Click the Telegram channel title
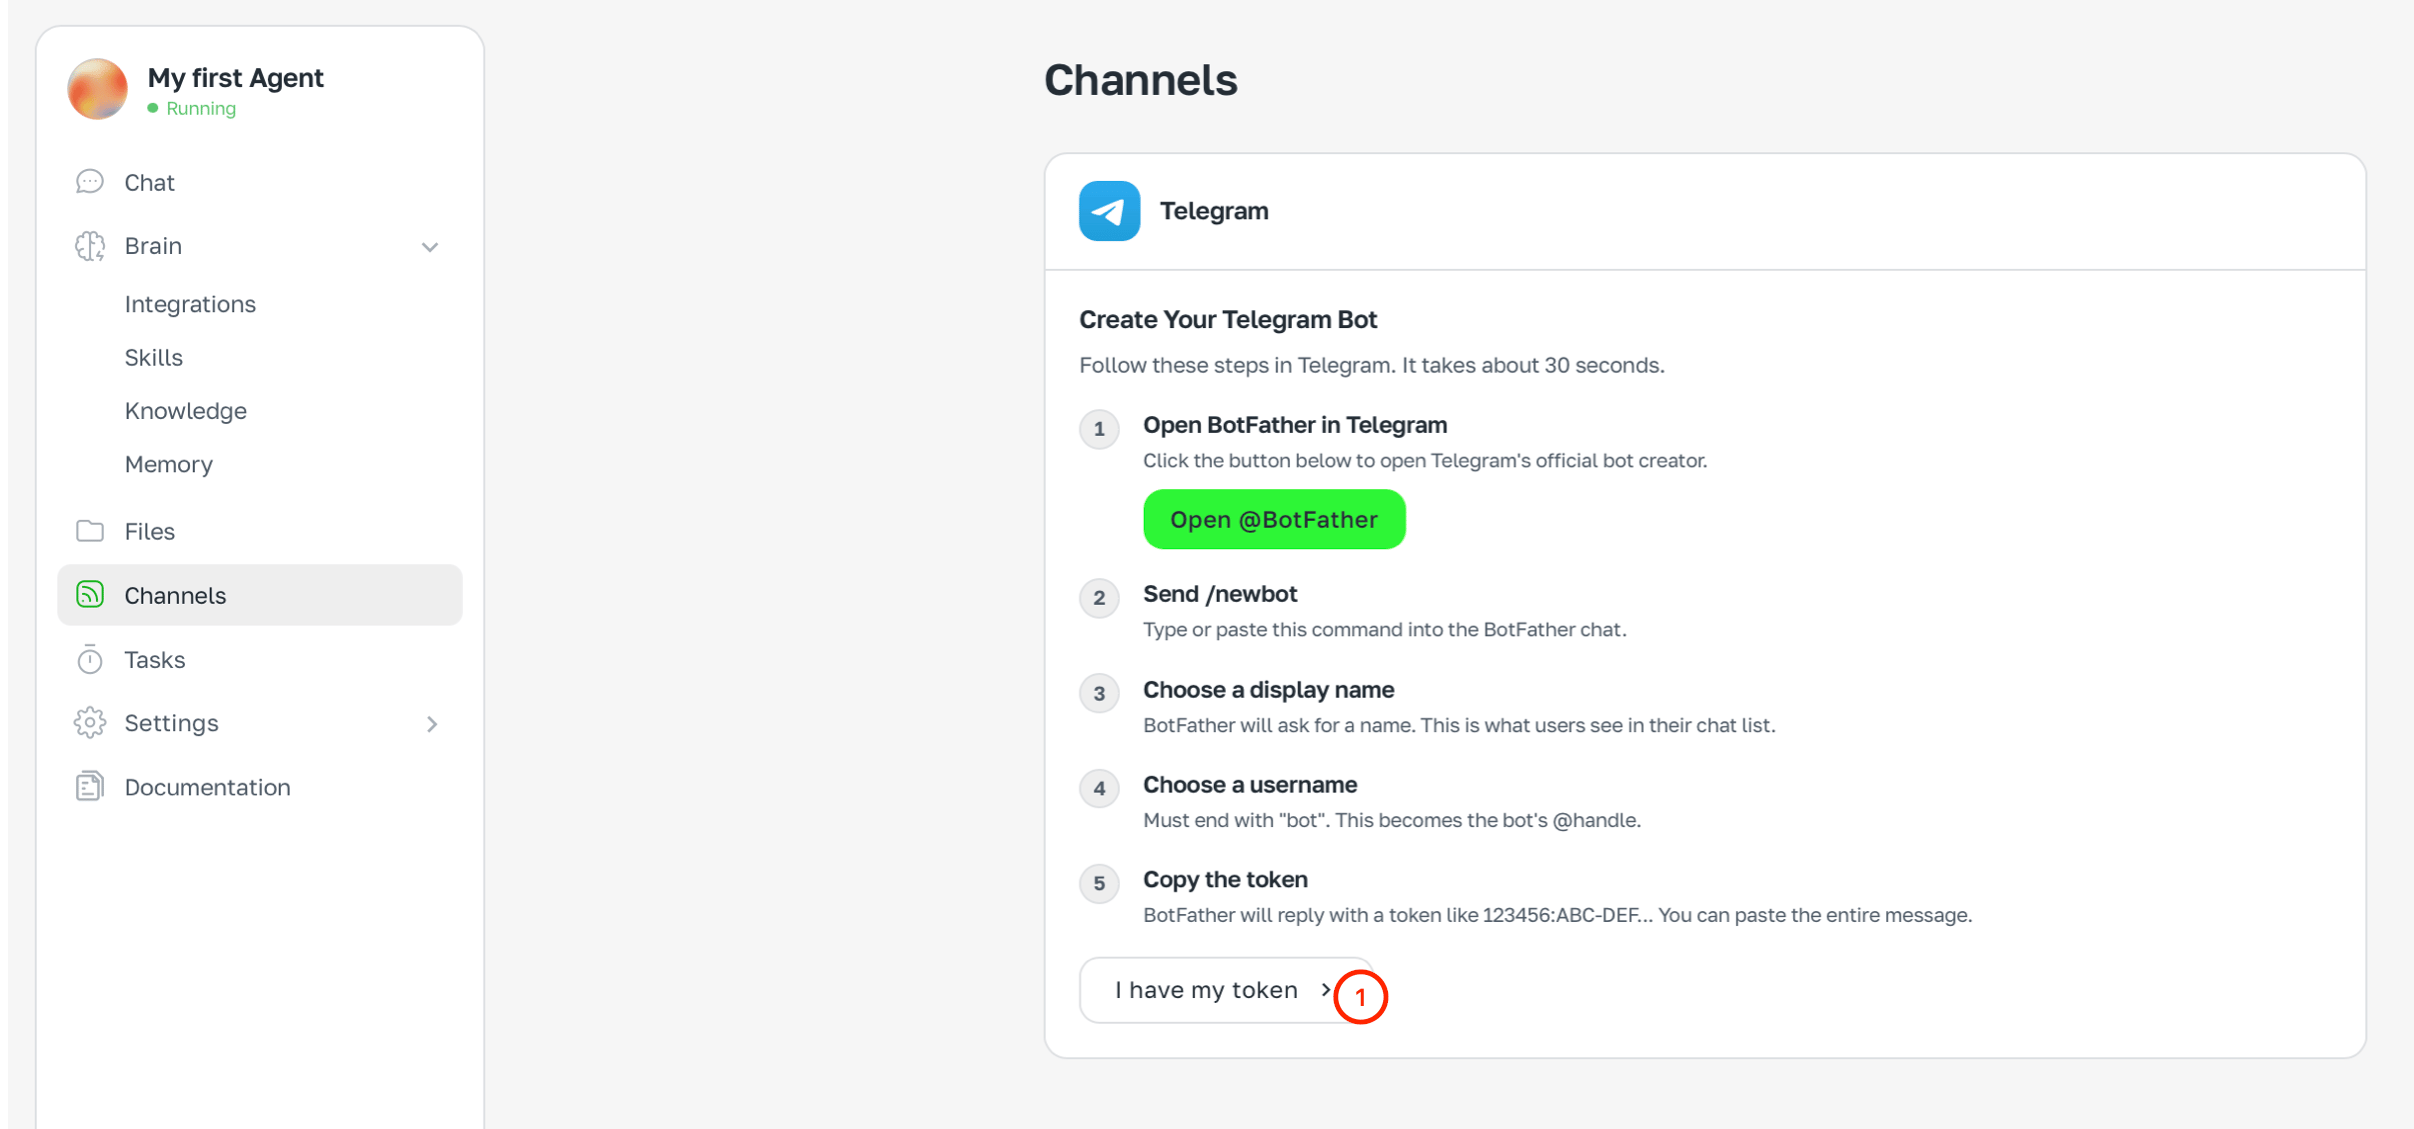2414x1129 pixels. tap(1214, 211)
